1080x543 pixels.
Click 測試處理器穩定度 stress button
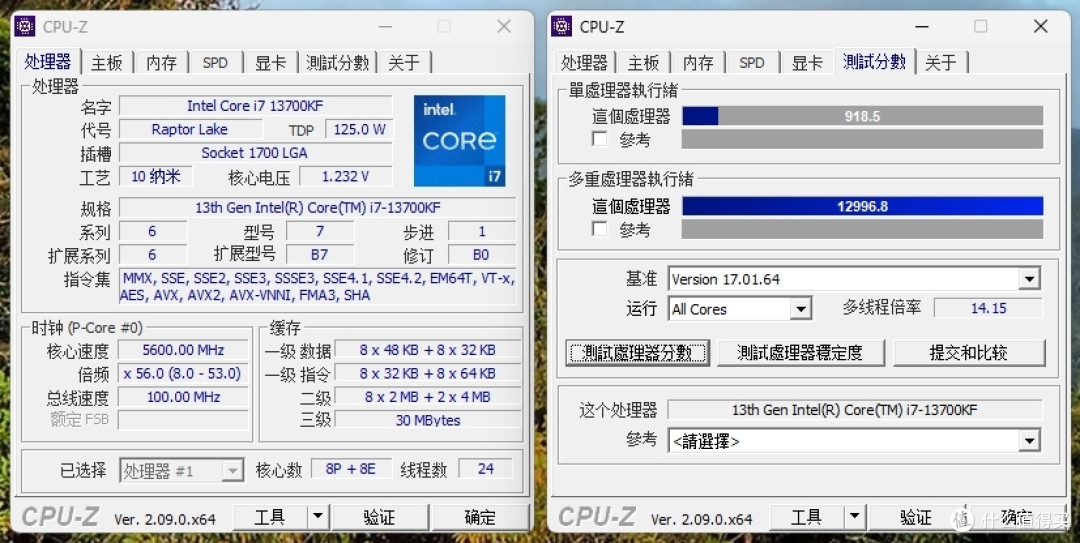800,353
